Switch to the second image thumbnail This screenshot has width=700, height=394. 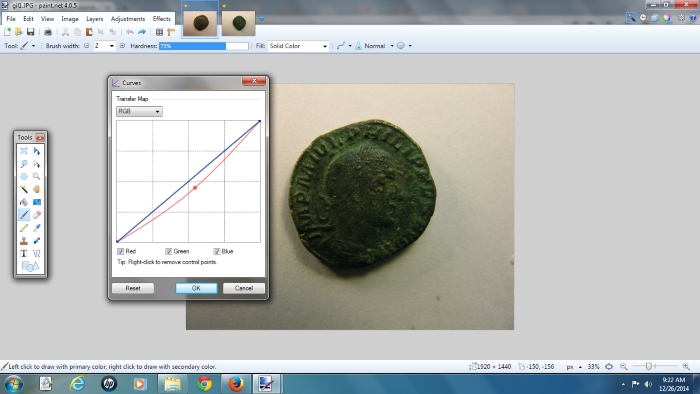(238, 22)
